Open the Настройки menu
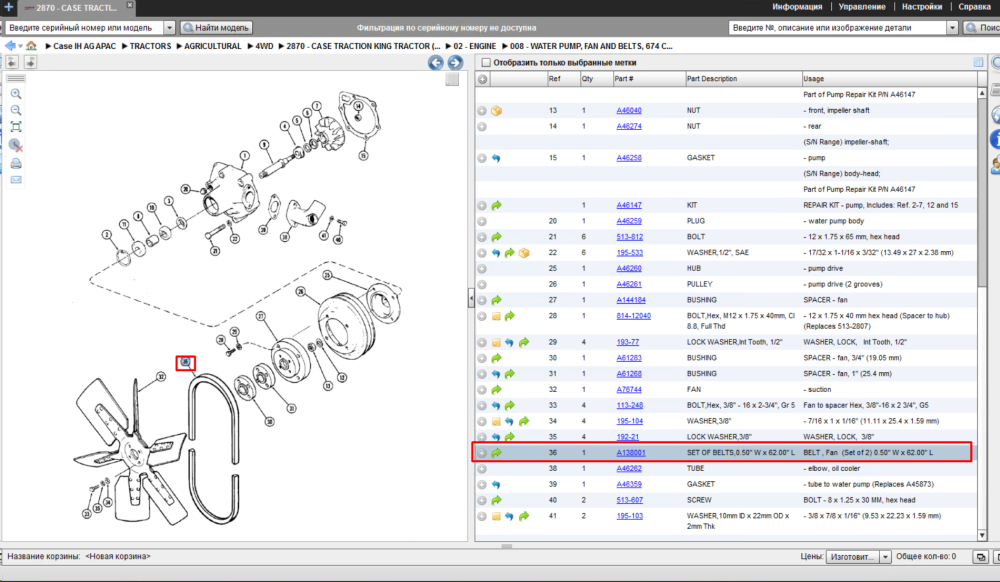The height and width of the screenshot is (582, 1000). point(922,7)
